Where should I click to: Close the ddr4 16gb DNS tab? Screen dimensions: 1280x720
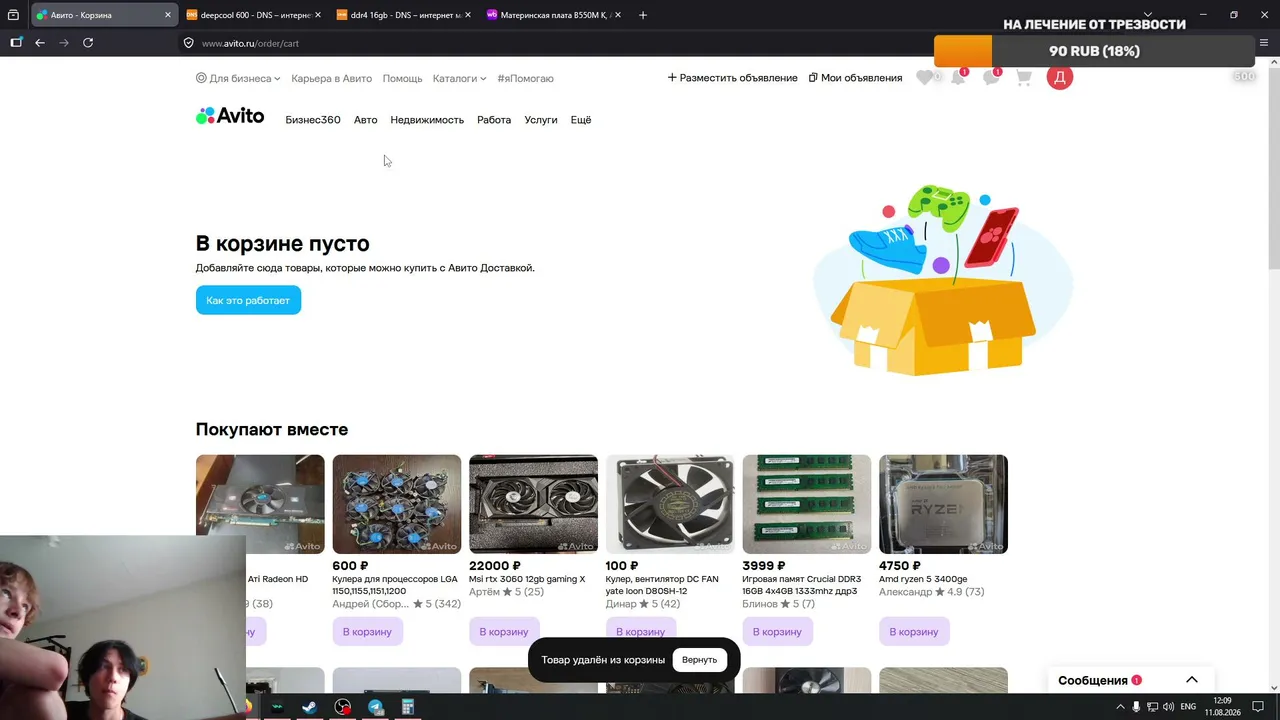pyautogui.click(x=468, y=15)
